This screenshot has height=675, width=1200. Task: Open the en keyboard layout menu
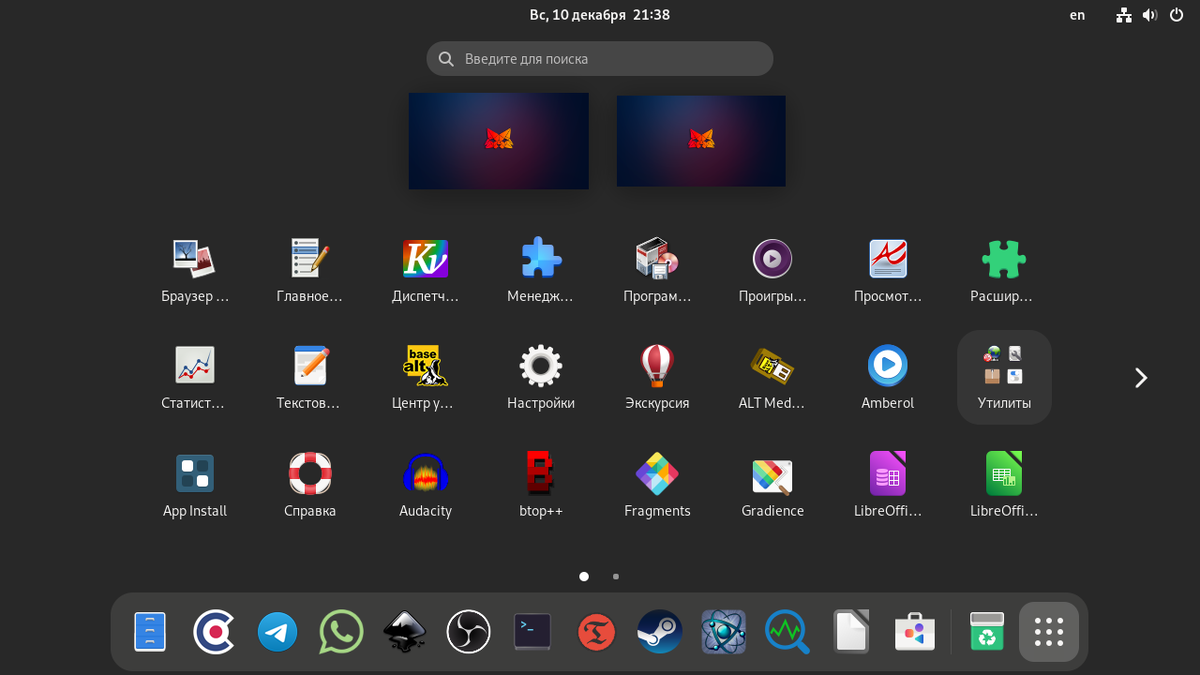pos(1077,15)
